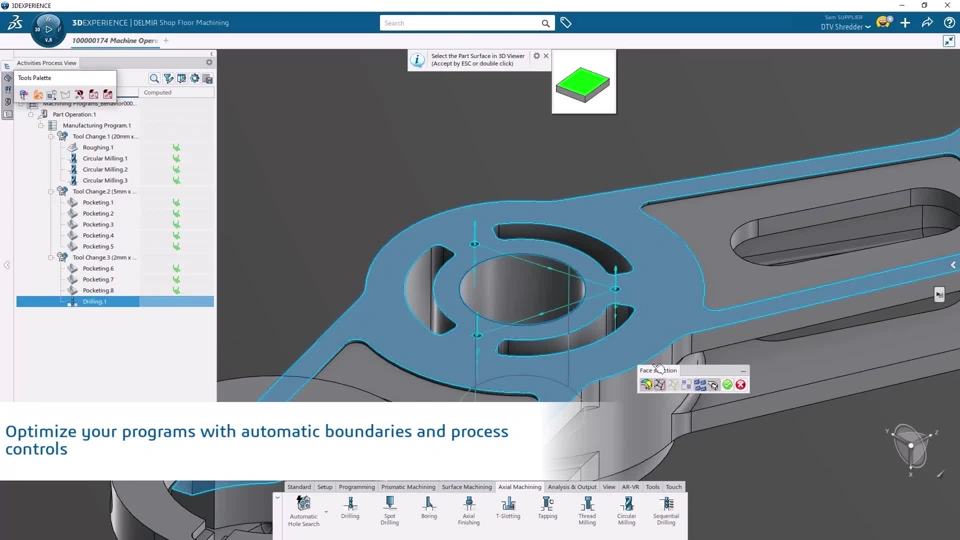Choose the Thread Milling tool
The image size is (960, 540).
pyautogui.click(x=587, y=511)
